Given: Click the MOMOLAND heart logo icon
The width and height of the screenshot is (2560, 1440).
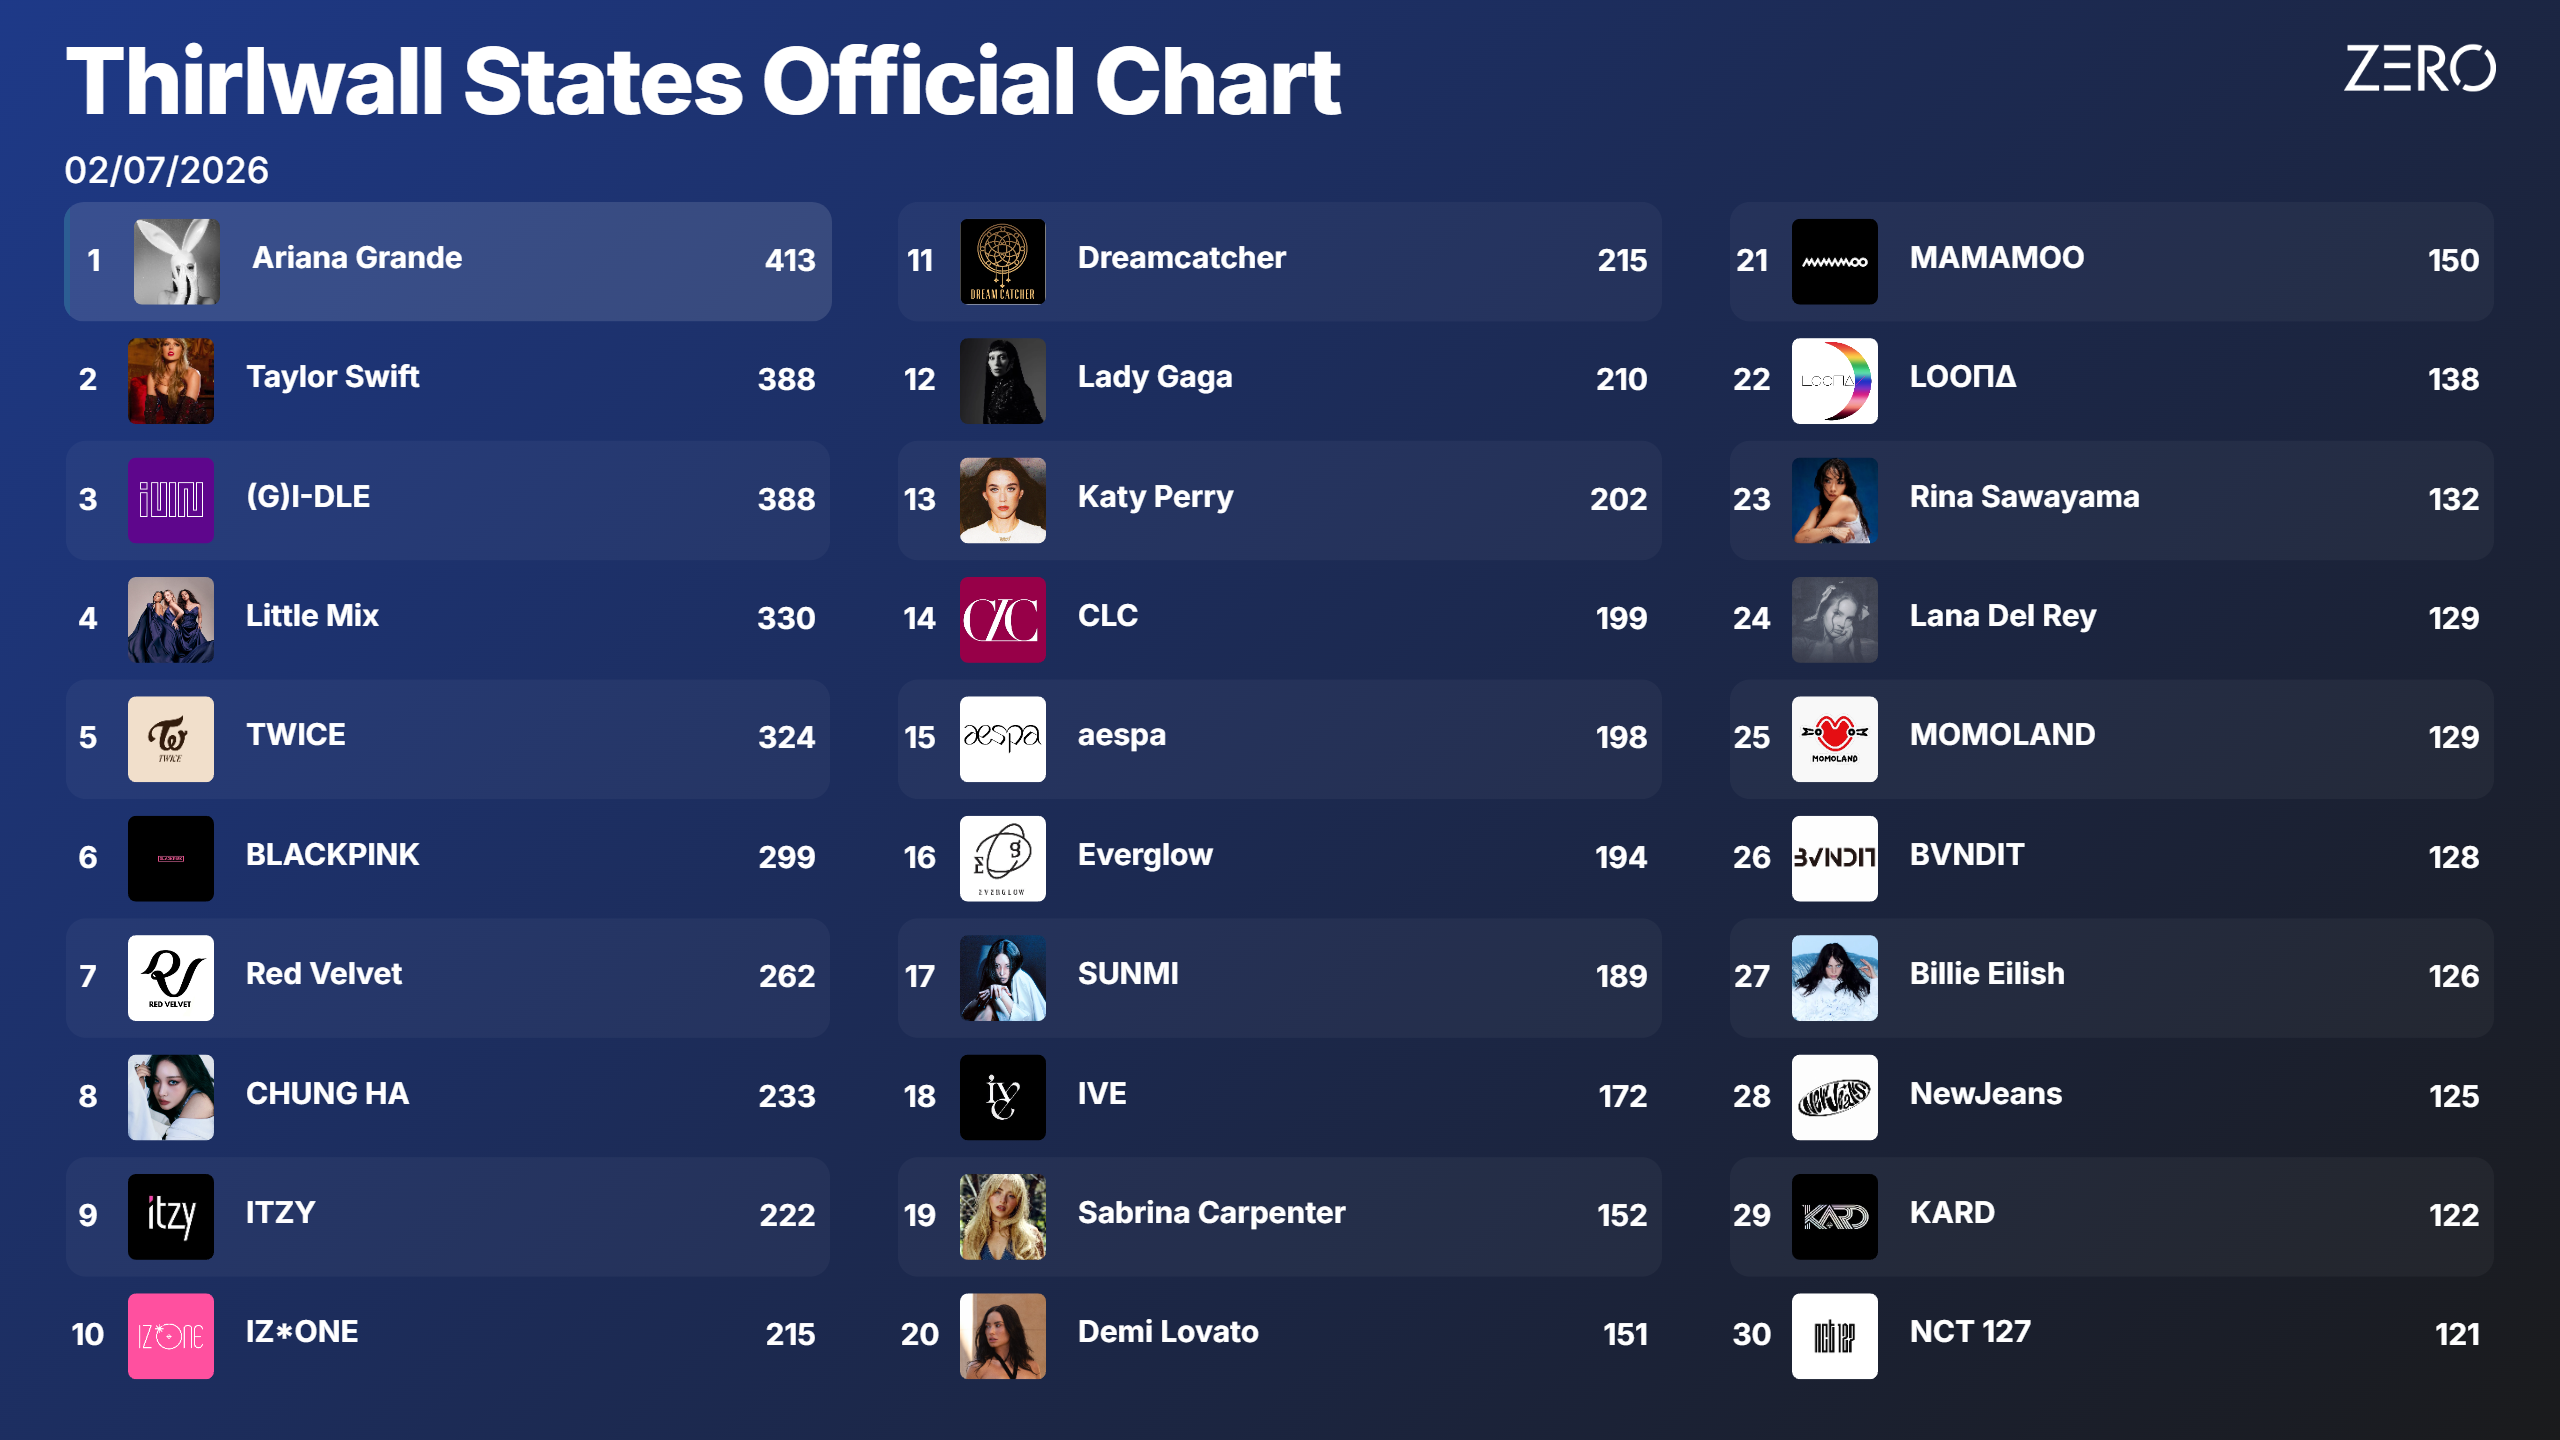Looking at the screenshot, I should pos(1835,739).
